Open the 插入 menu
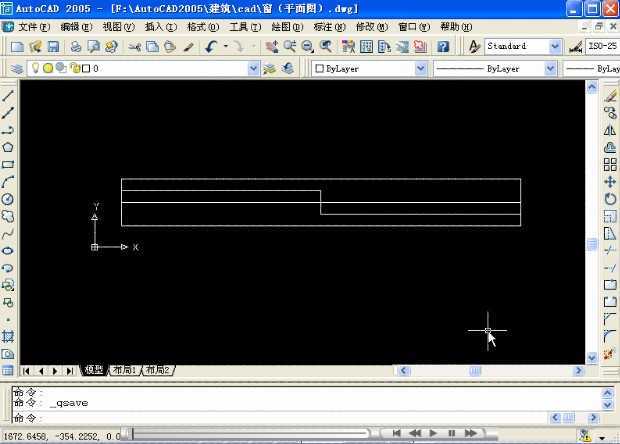This screenshot has height=444, width=620. pyautogui.click(x=161, y=27)
